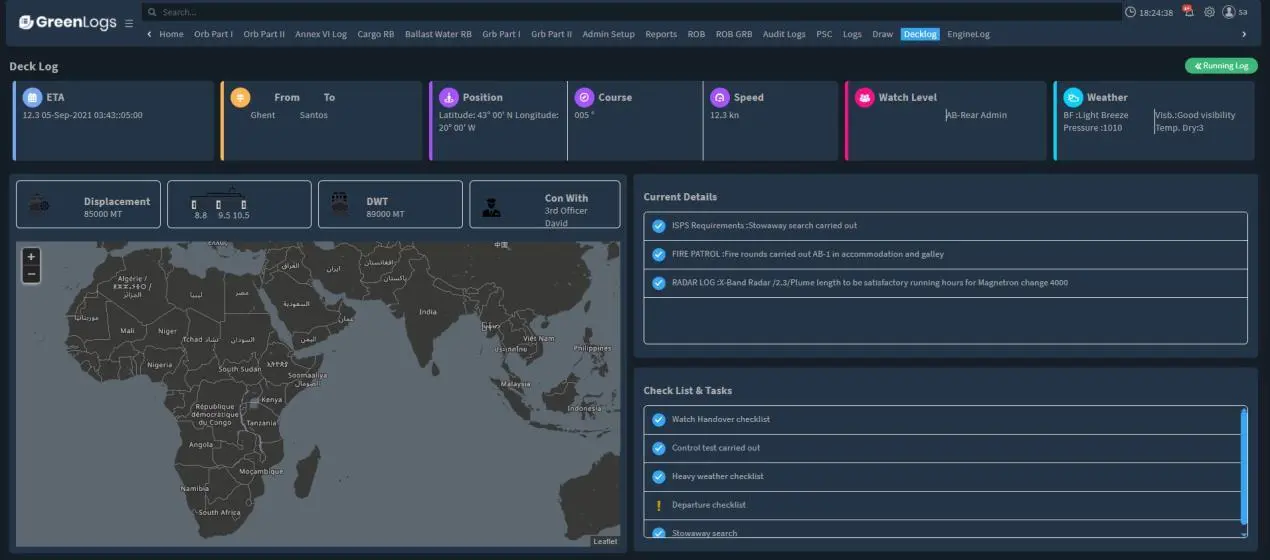The height and width of the screenshot is (560, 1270).
Task: Click the GreenLogs logo
Action: [68, 22]
